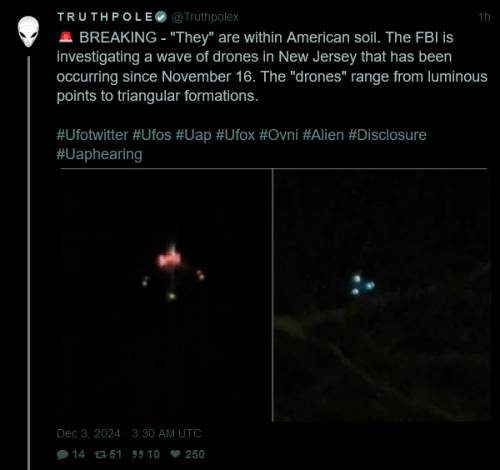Click the reply speech bubble icon

[62, 454]
